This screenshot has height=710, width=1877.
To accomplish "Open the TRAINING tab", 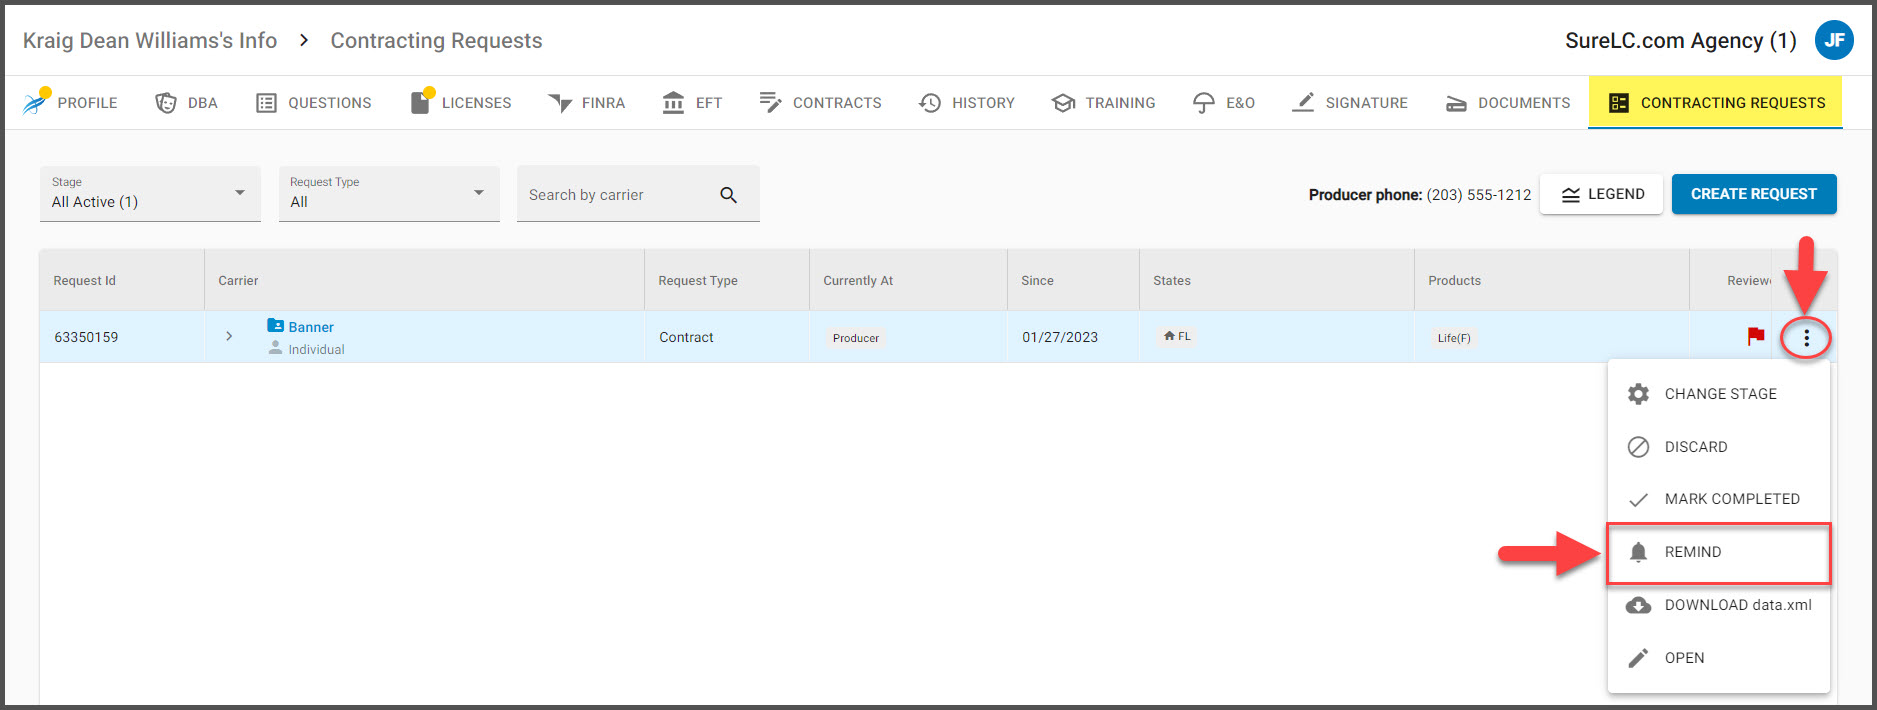I will [1103, 103].
